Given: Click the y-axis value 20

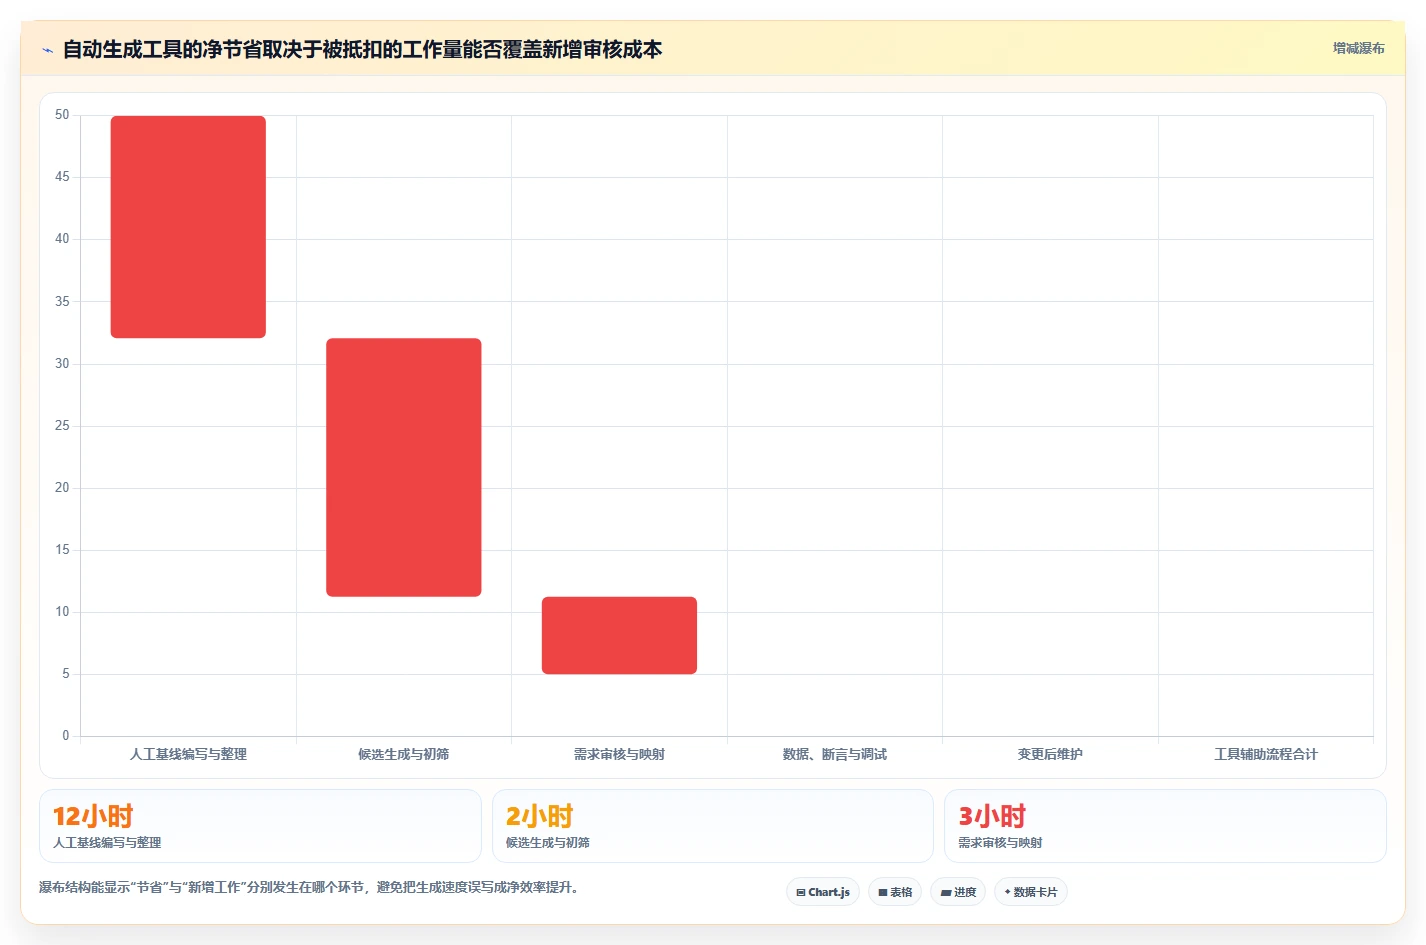Looking at the screenshot, I should [x=62, y=488].
